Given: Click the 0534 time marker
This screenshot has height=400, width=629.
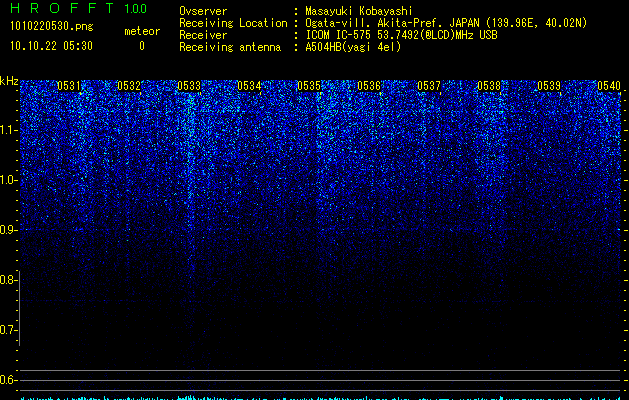Looking at the screenshot, I should point(249,86).
